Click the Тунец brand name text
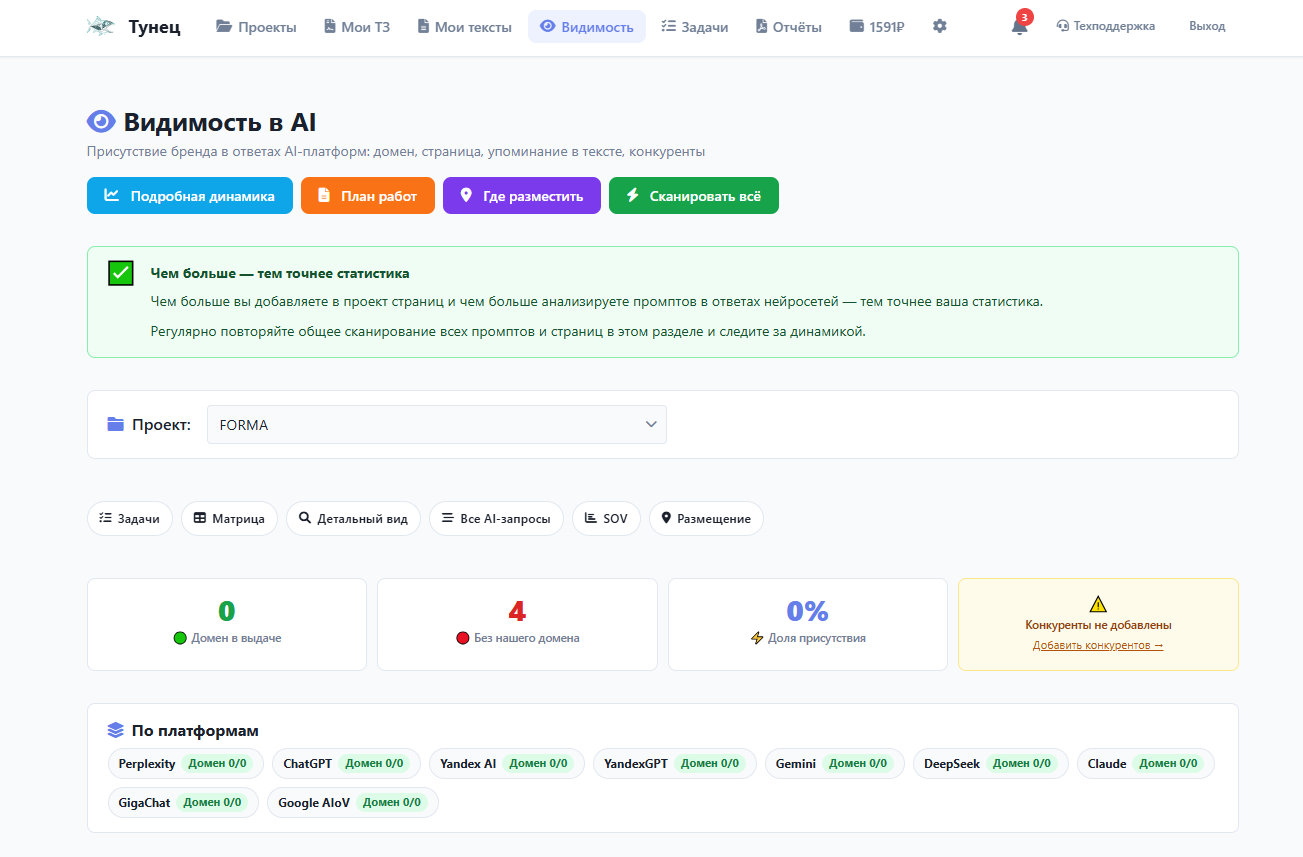The width and height of the screenshot is (1303, 857). coord(155,27)
